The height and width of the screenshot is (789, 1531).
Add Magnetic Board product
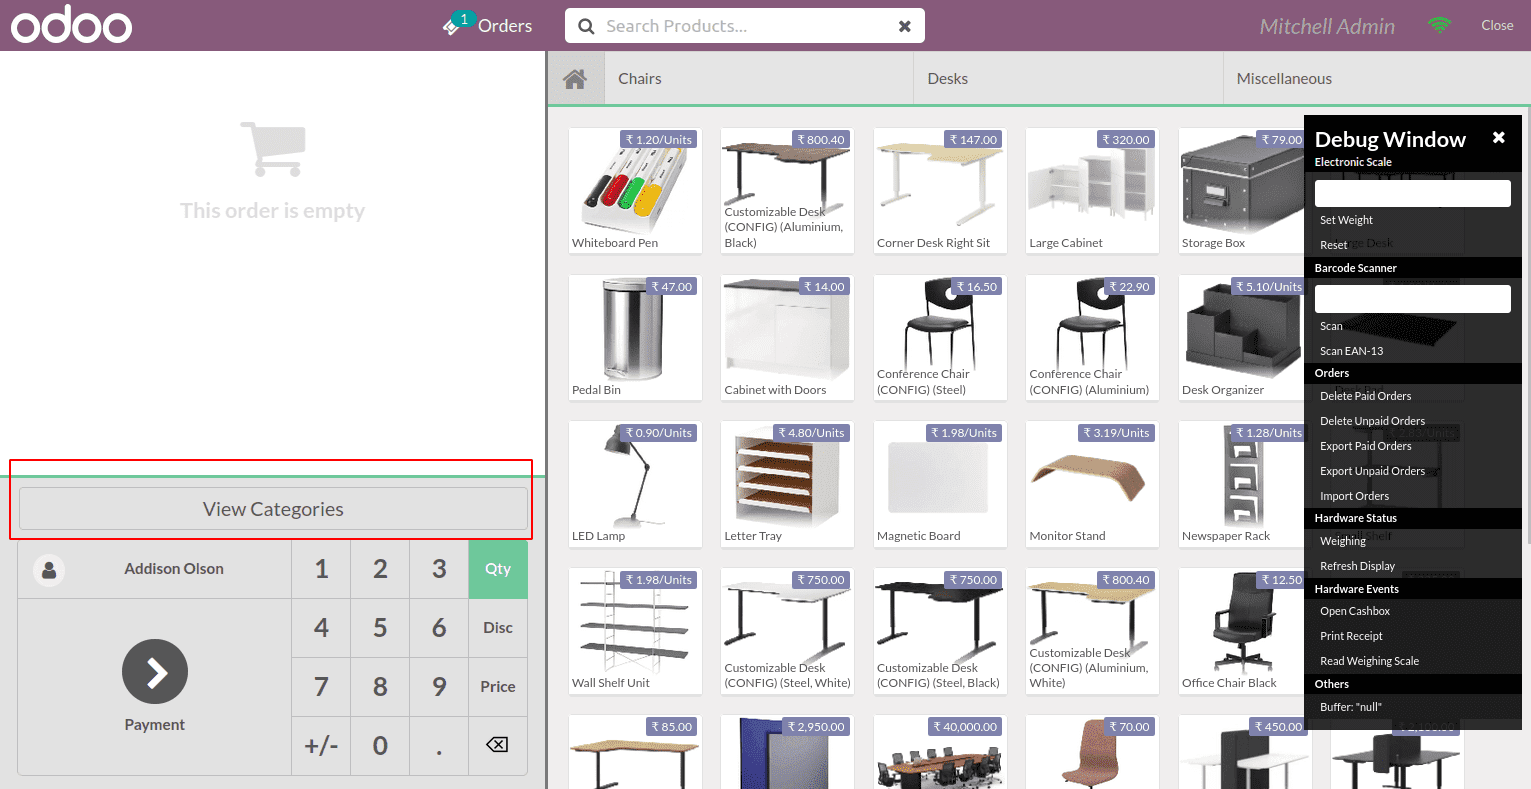[940, 484]
